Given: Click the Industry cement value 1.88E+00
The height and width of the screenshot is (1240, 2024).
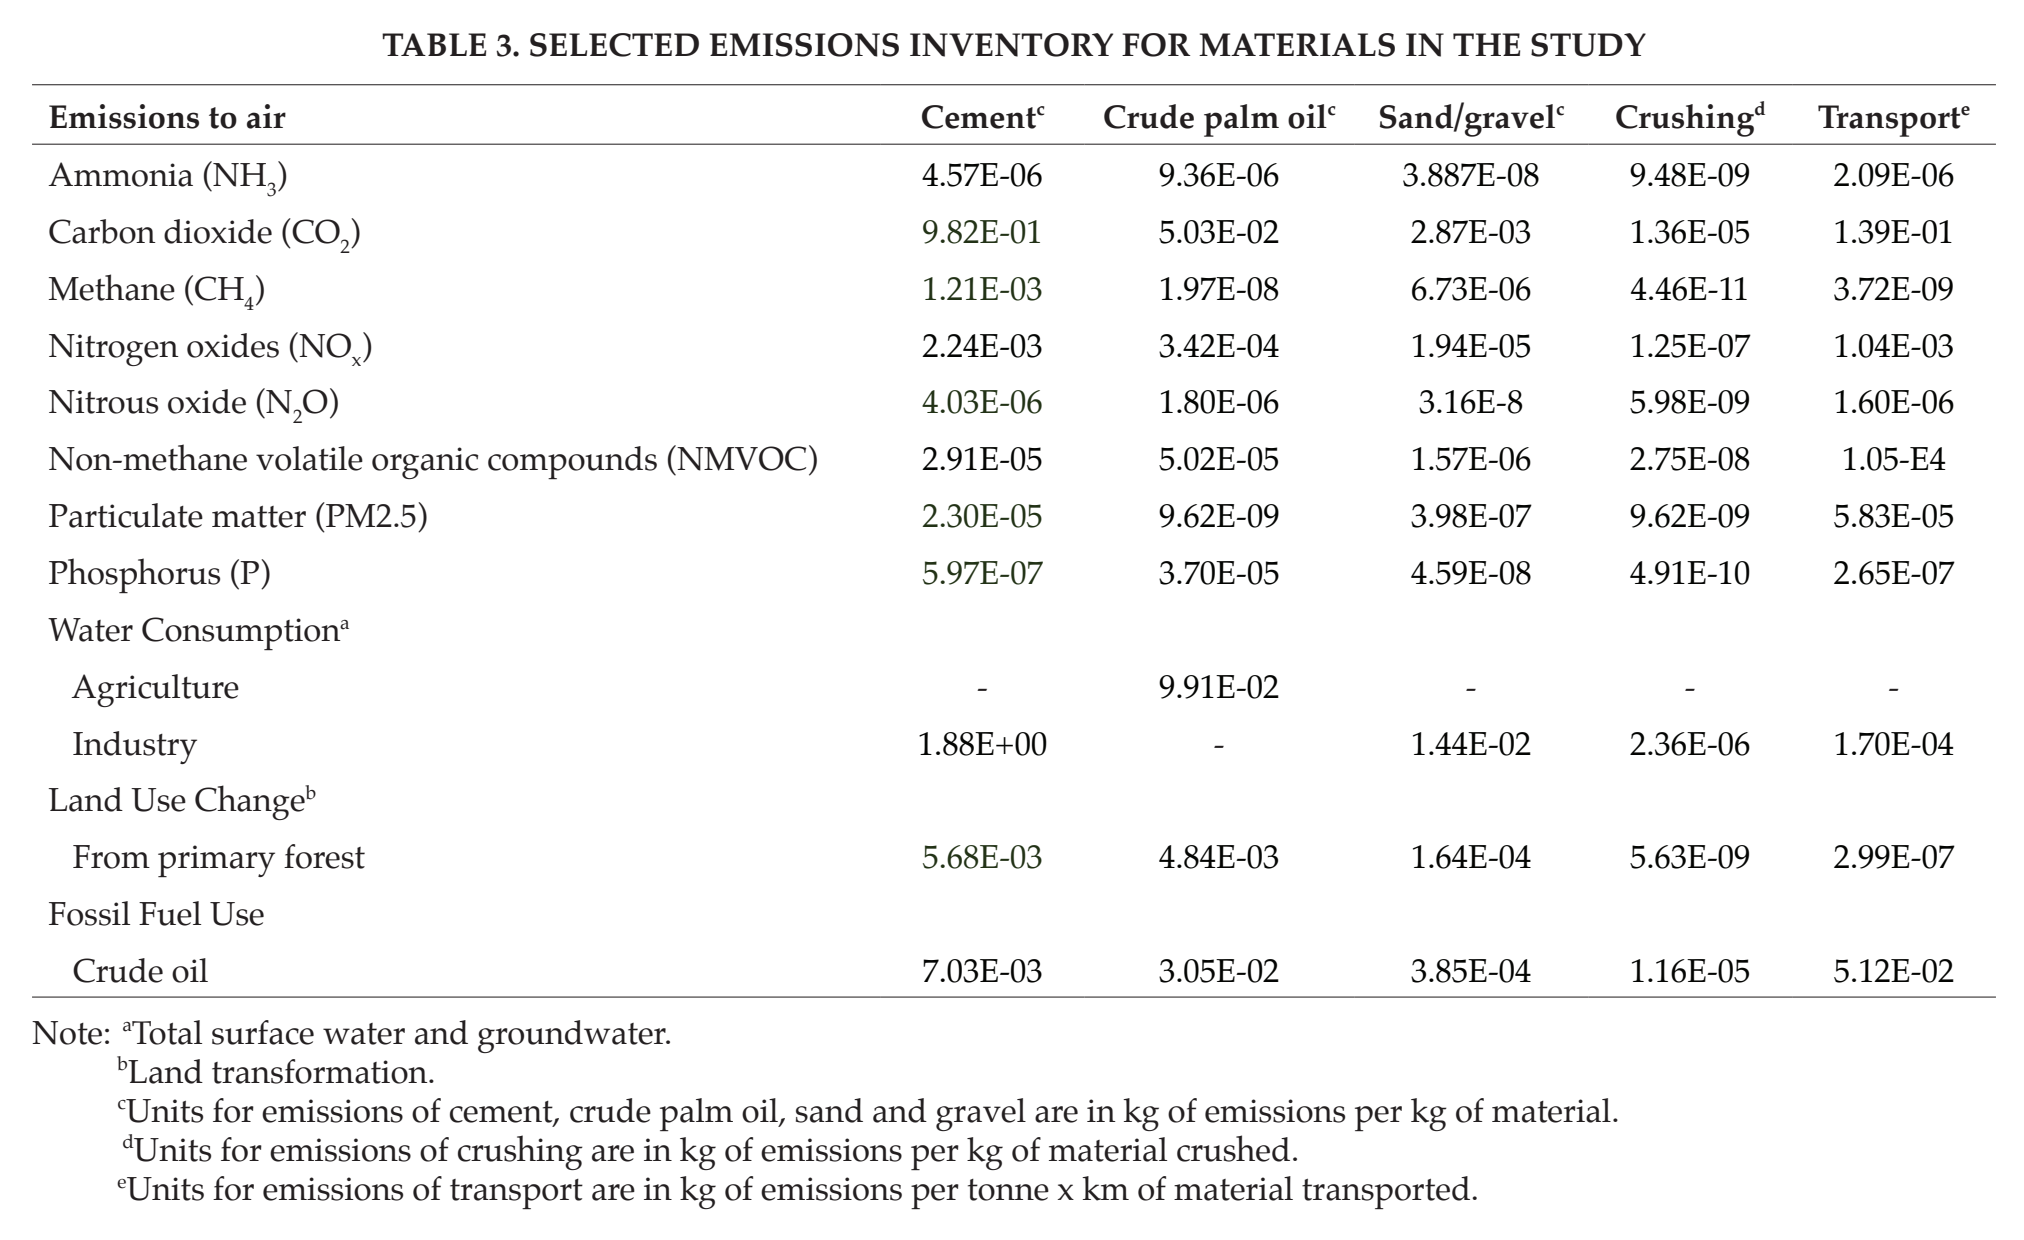Looking at the screenshot, I should pyautogui.click(x=982, y=744).
